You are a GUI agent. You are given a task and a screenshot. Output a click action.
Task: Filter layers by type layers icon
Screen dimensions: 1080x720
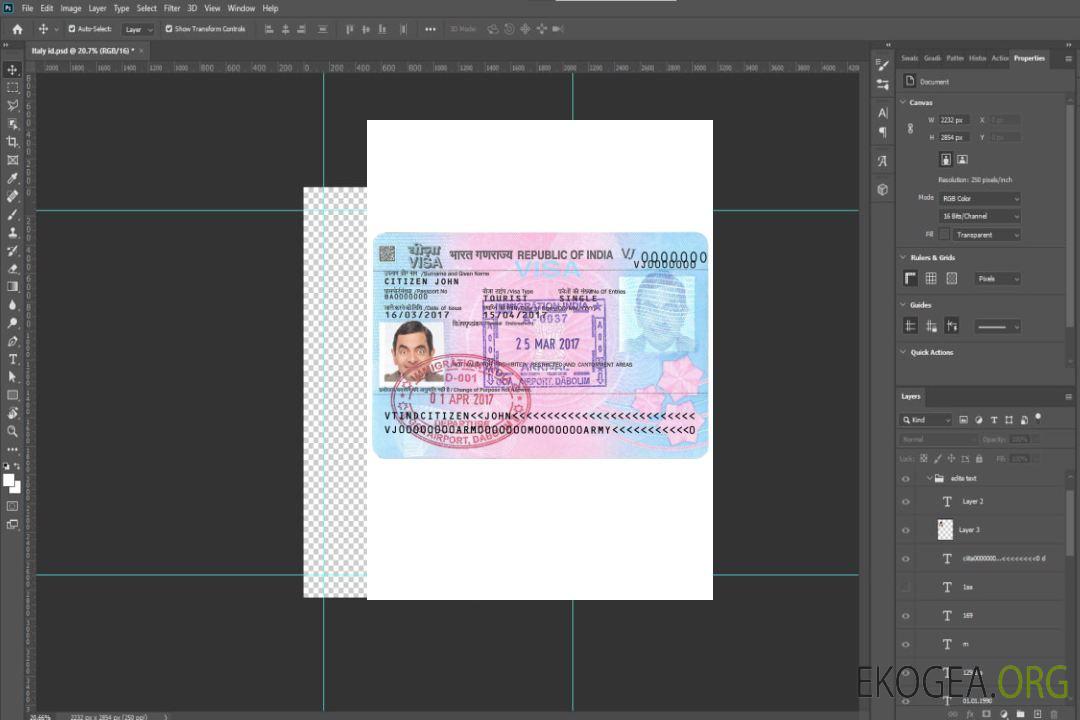[994, 420]
